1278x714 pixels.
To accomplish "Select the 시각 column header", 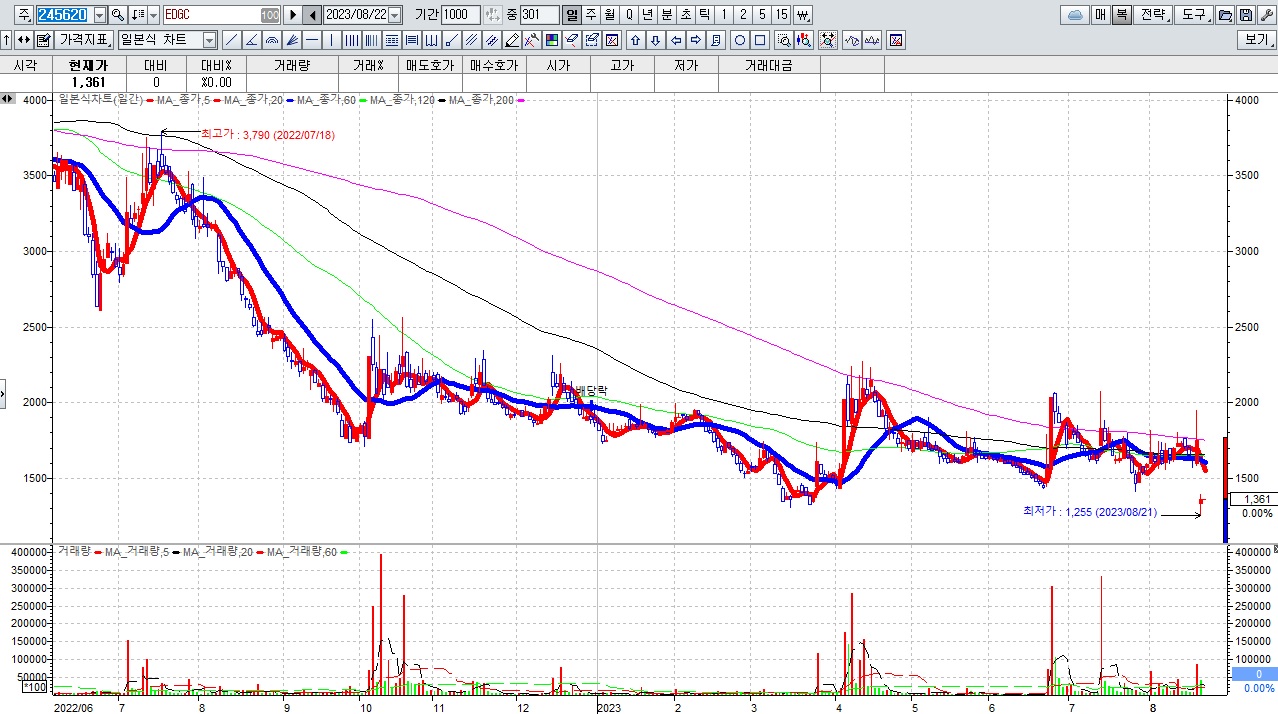I will (x=25, y=65).
